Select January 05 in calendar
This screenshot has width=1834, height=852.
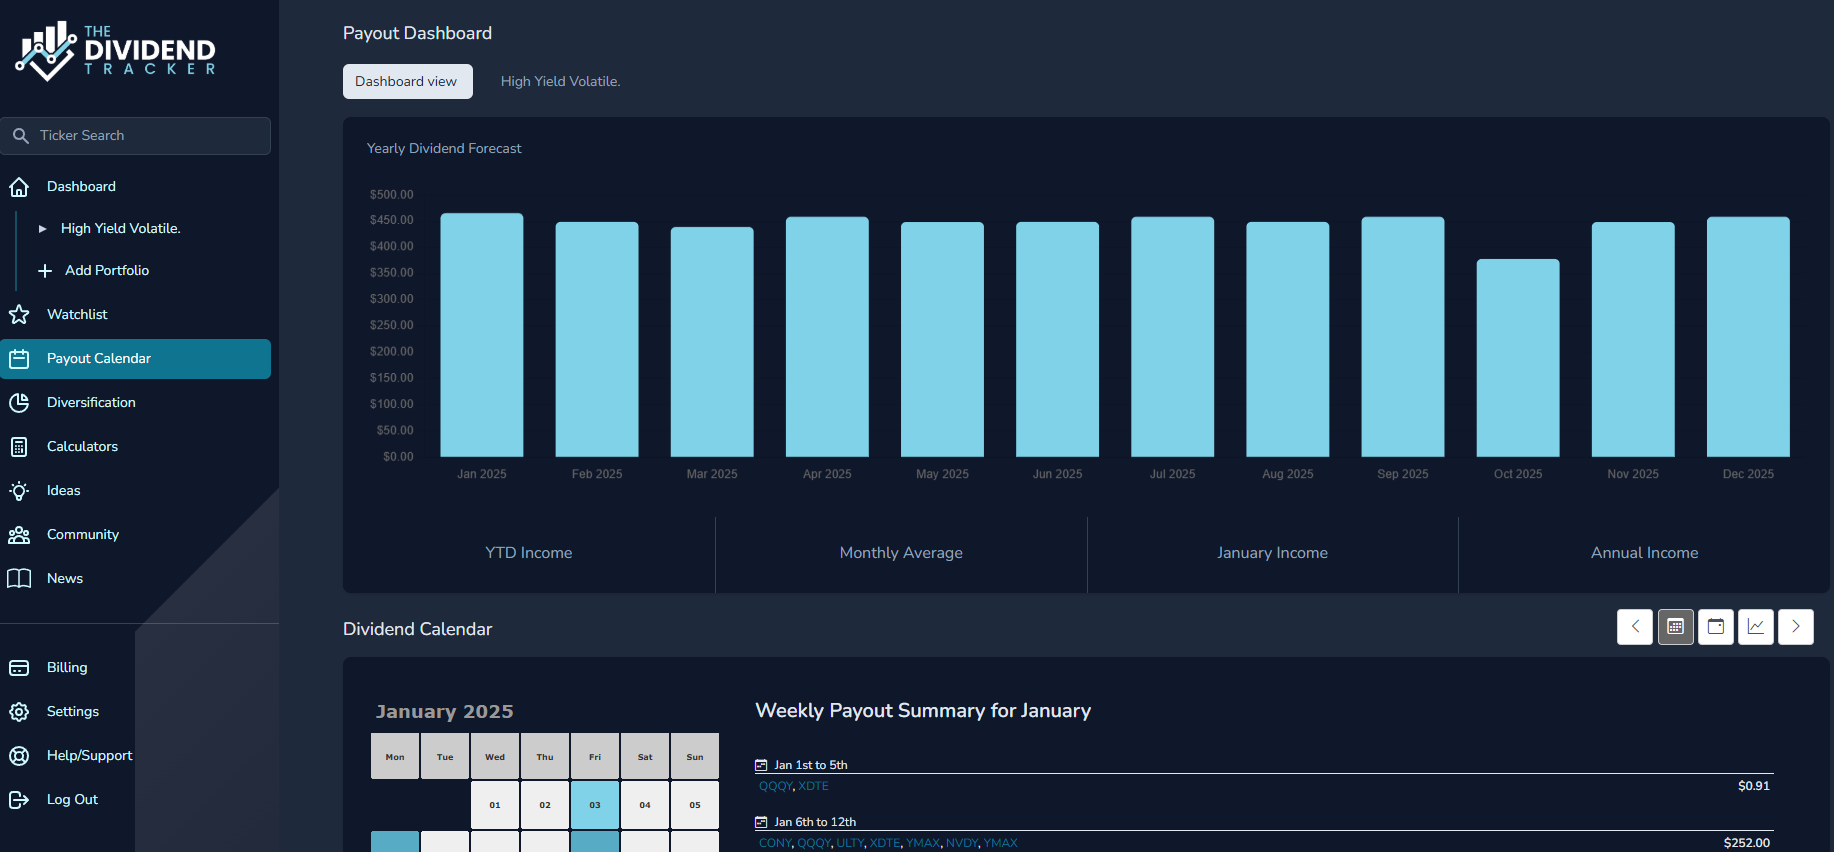click(695, 805)
